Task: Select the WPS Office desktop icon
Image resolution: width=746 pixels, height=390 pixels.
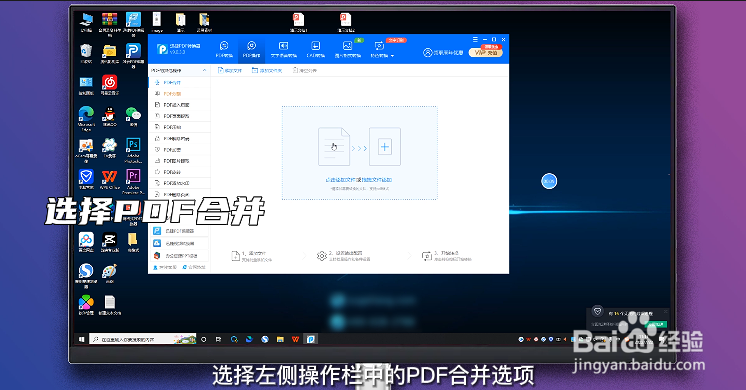Action: pyautogui.click(x=109, y=179)
